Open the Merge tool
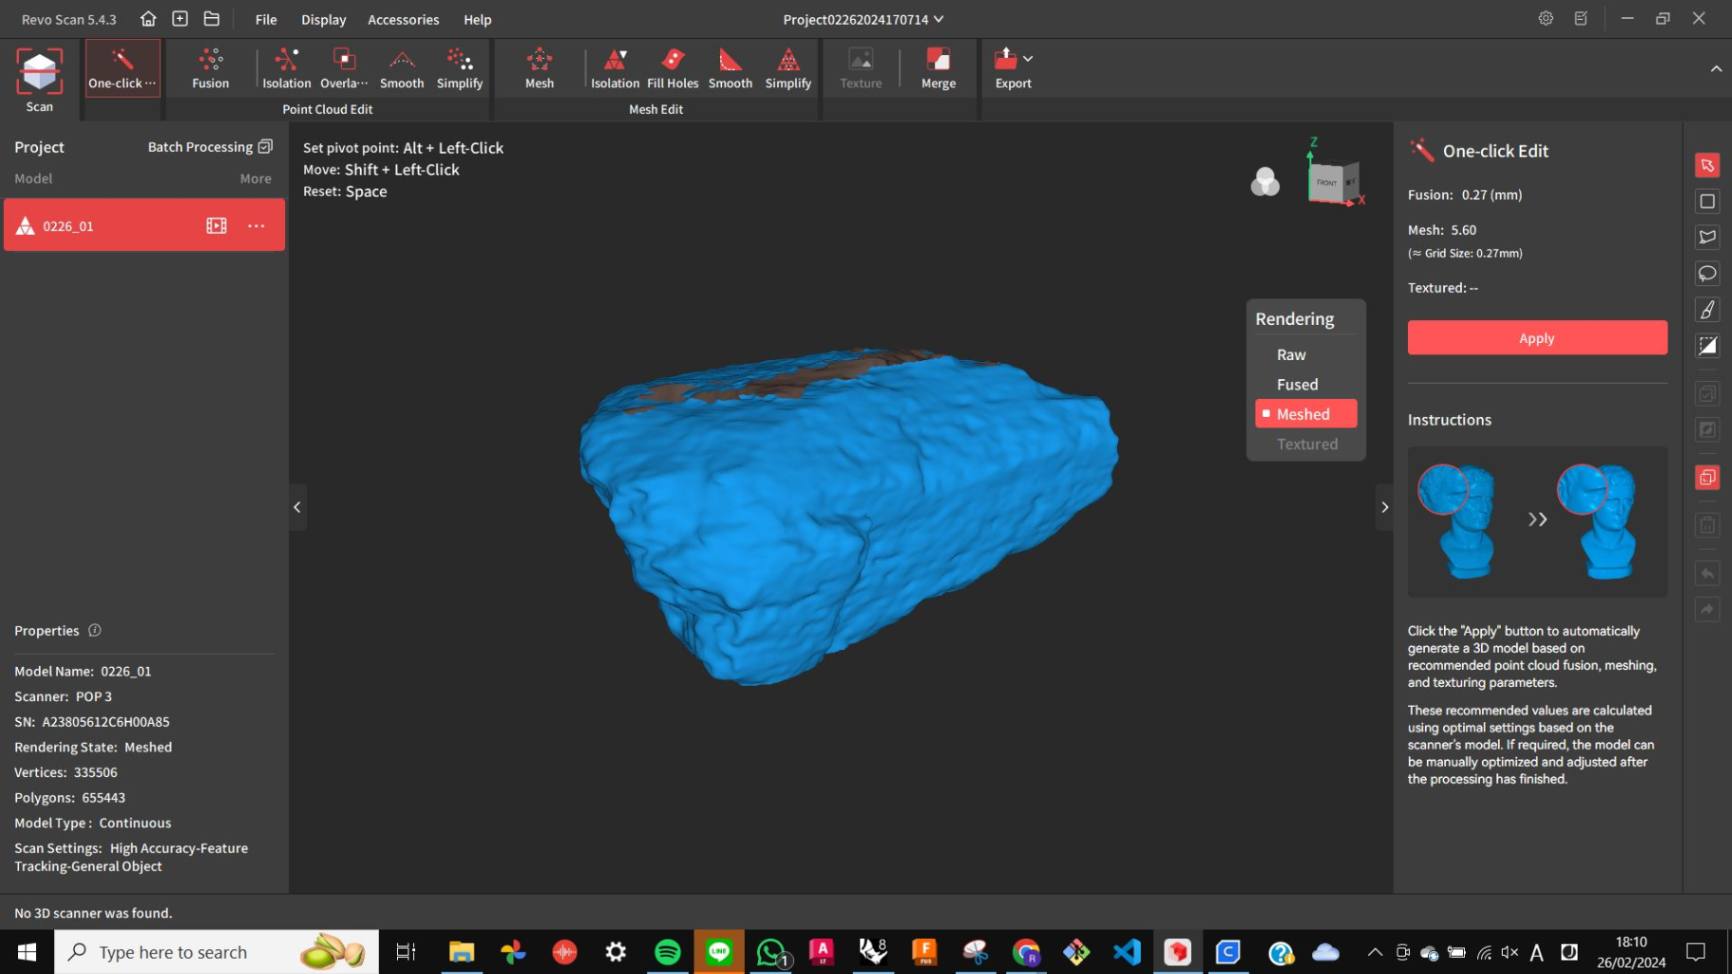This screenshot has width=1732, height=974. click(938, 68)
